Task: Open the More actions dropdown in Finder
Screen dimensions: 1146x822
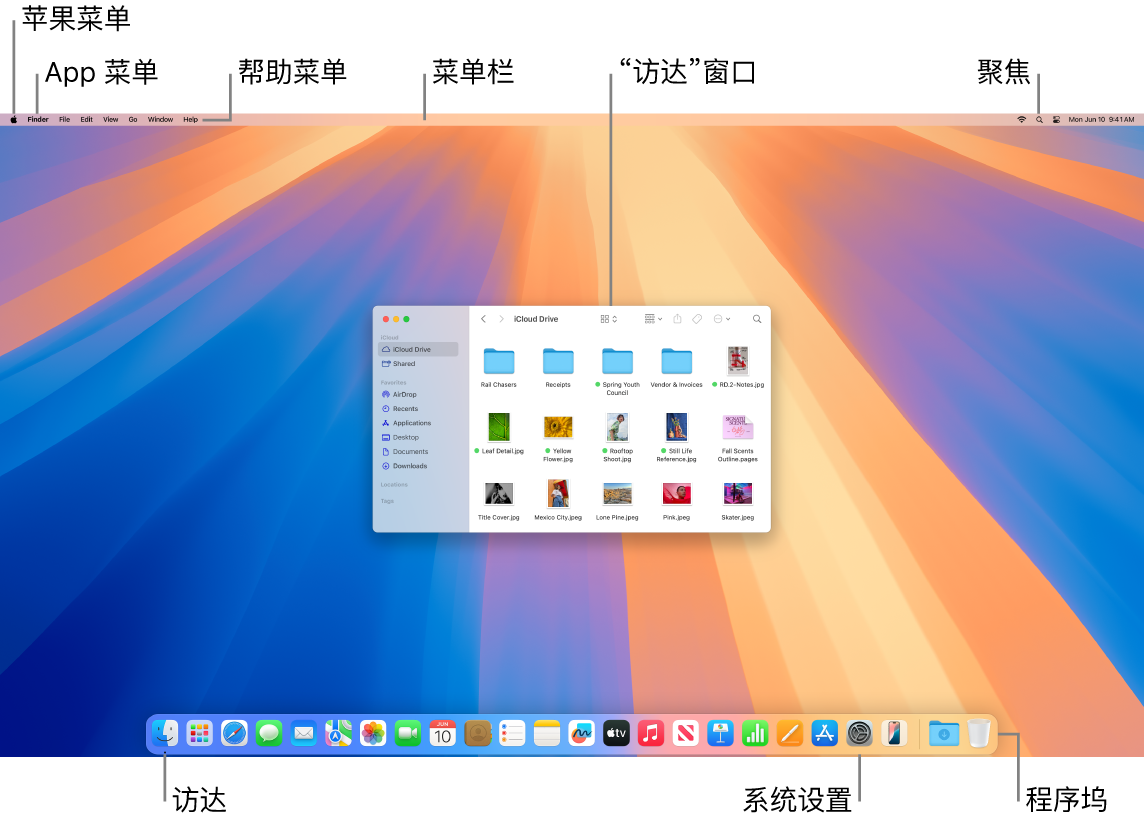Action: pos(721,318)
